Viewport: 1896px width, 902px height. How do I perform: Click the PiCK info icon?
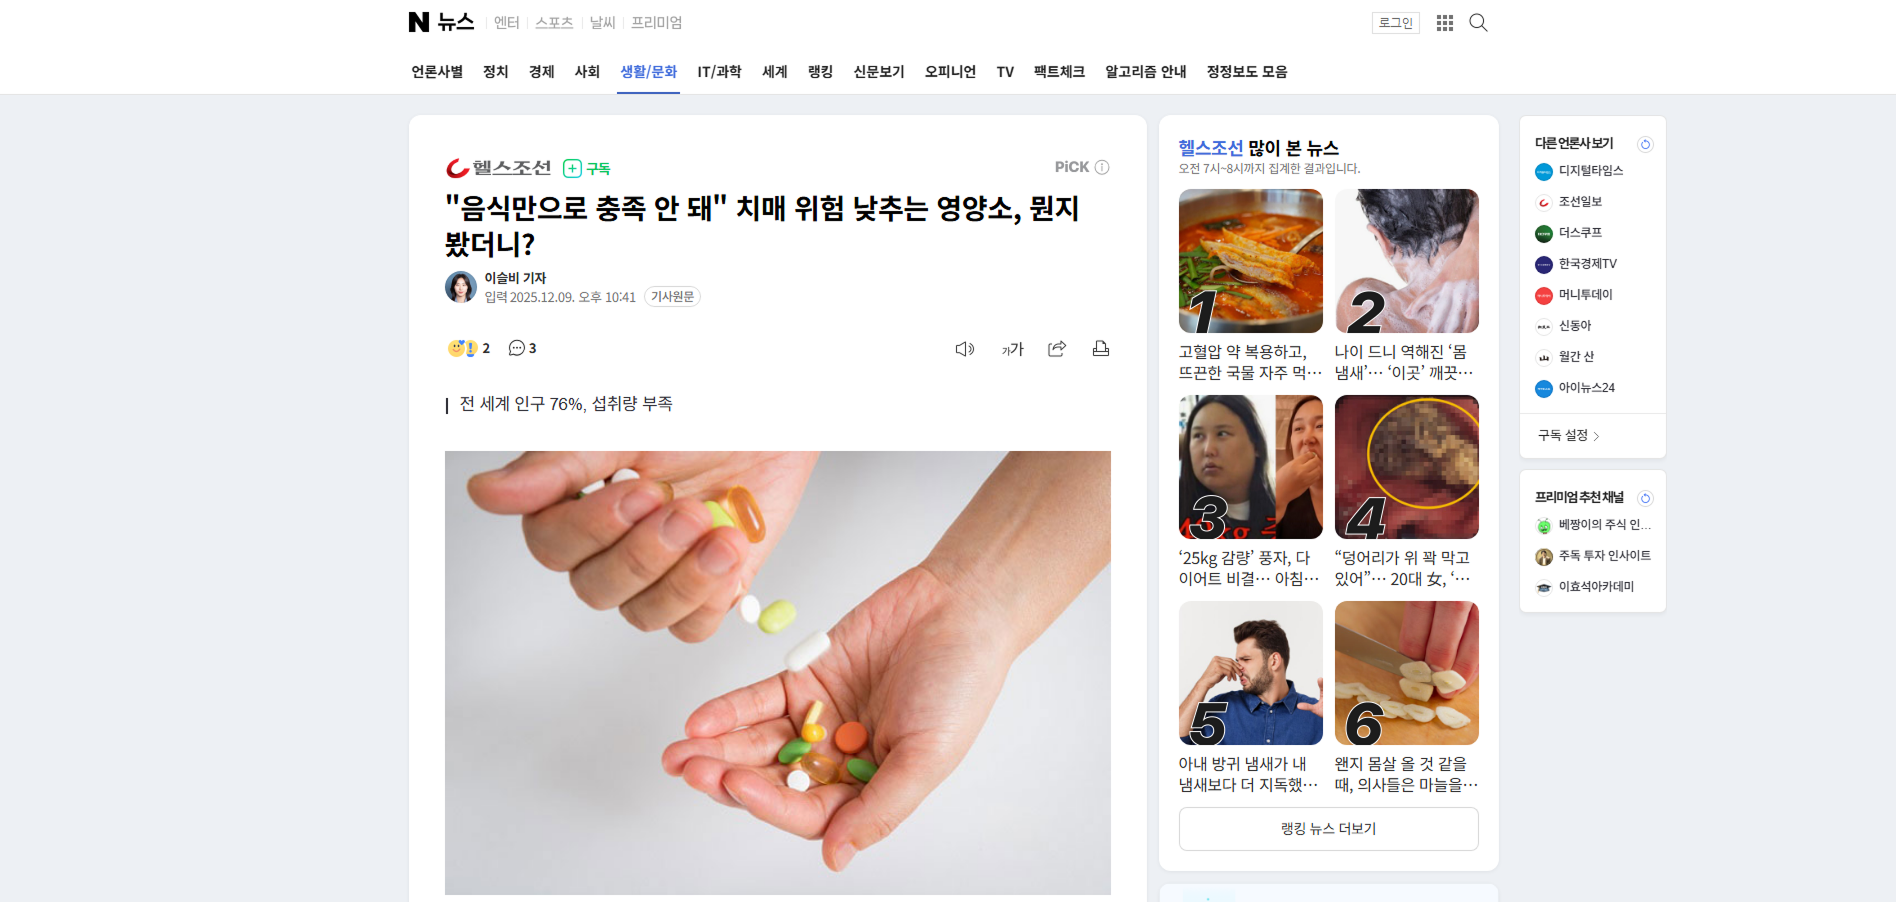[1102, 167]
